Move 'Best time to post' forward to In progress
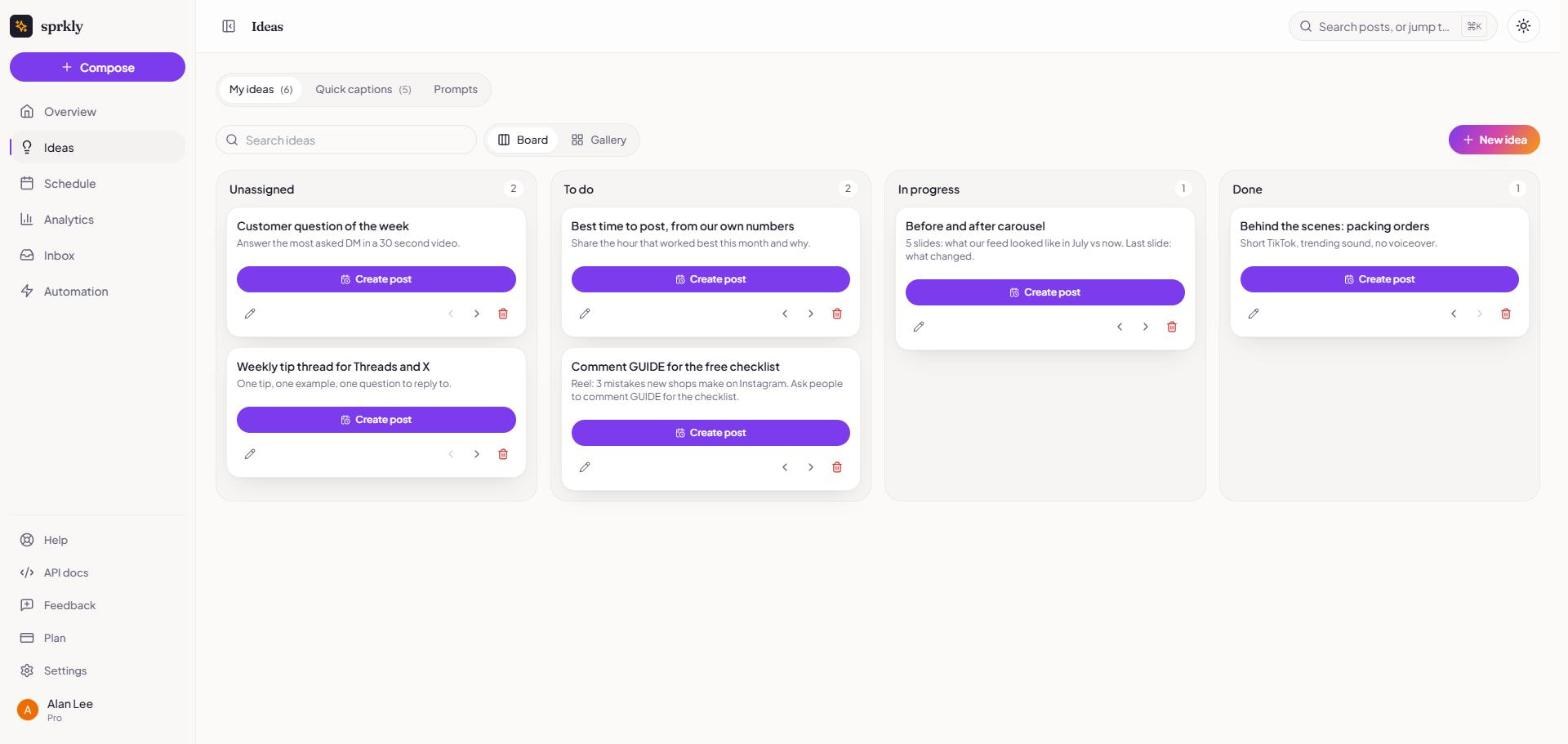The image size is (1568, 744). tap(811, 314)
